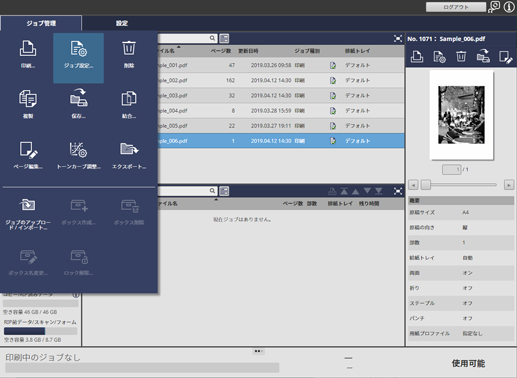Screen dimensions: 517x378
Task: Click the search magnifier in the stored jobs list
Action: coord(212,38)
